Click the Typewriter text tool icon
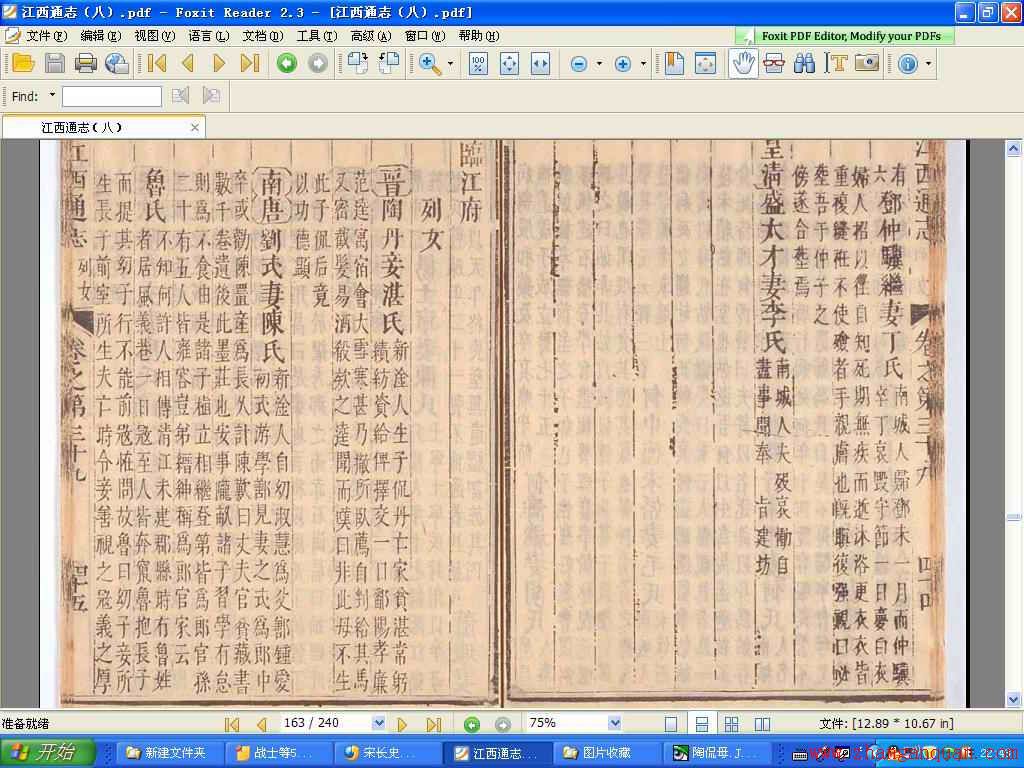Viewport: 1024px width, 768px height. point(836,63)
